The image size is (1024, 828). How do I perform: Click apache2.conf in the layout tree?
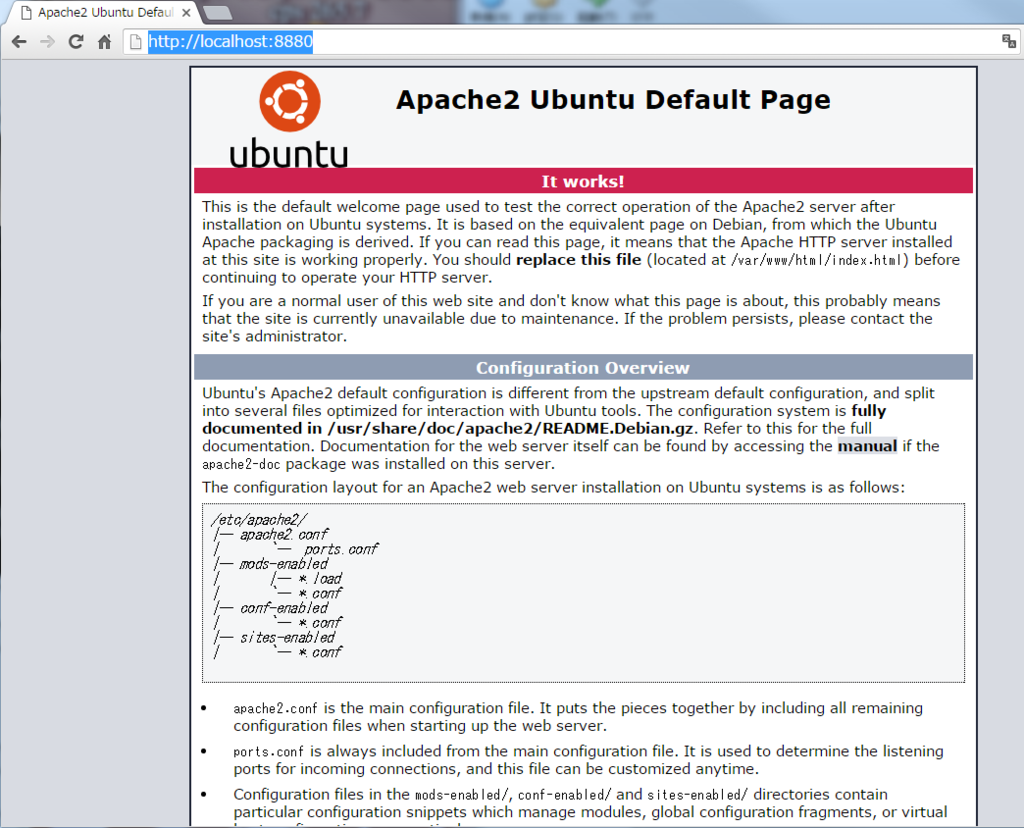point(283,535)
